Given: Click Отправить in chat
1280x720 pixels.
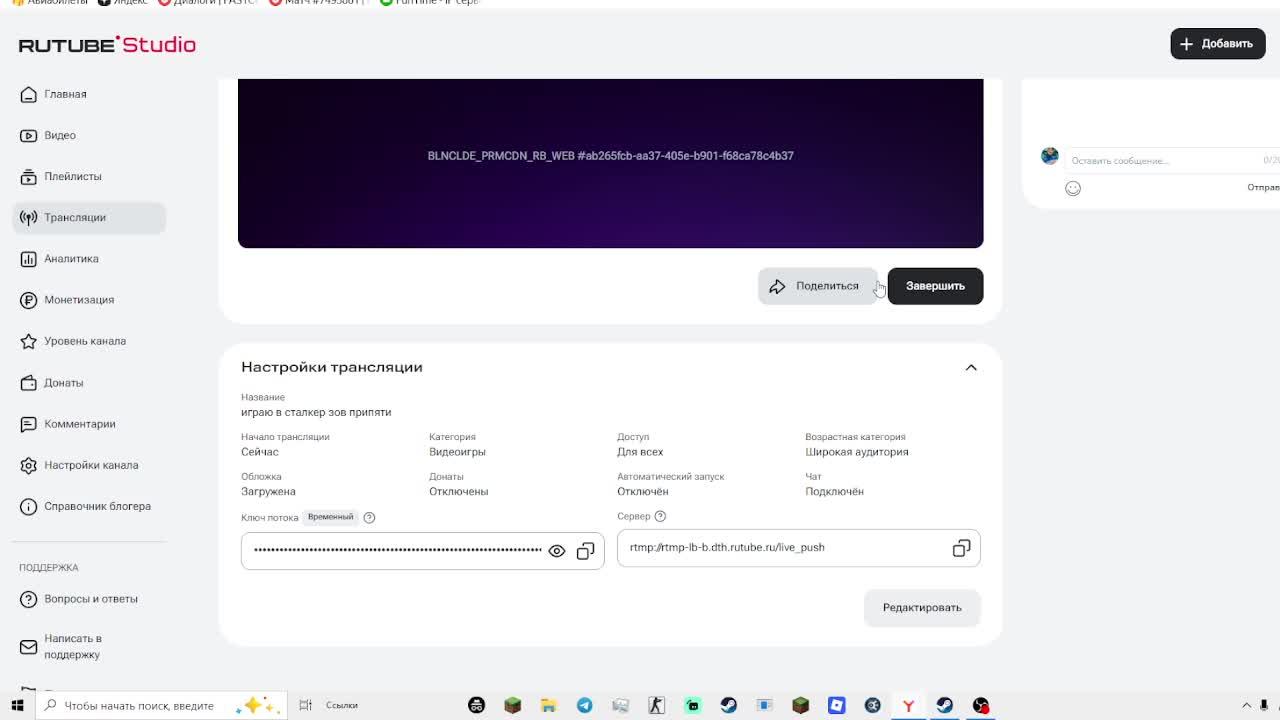Looking at the screenshot, I should coord(1263,188).
